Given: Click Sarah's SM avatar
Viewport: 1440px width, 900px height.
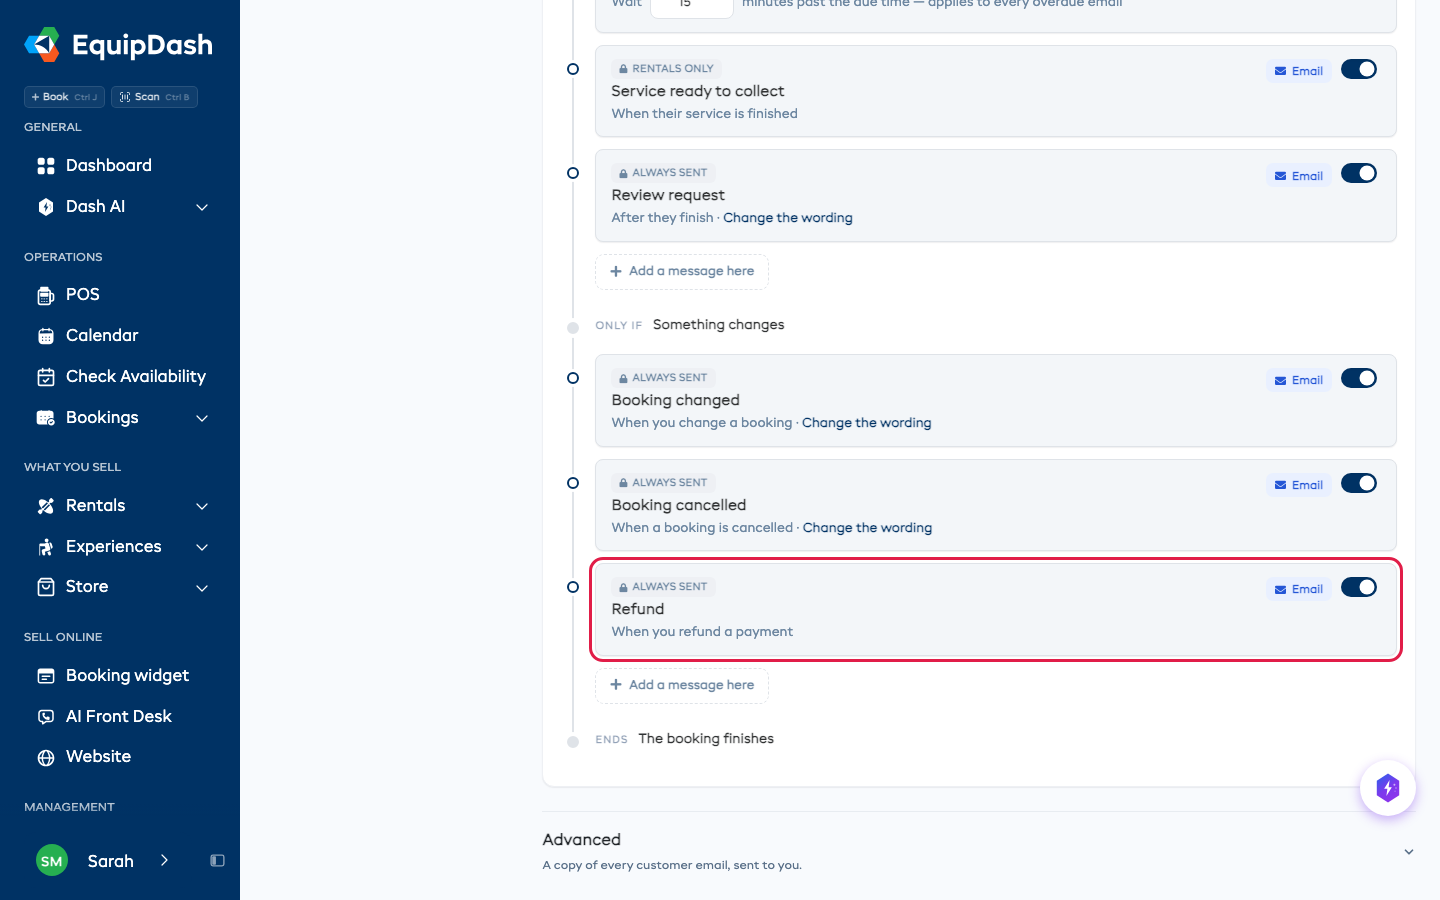Looking at the screenshot, I should [x=52, y=861].
